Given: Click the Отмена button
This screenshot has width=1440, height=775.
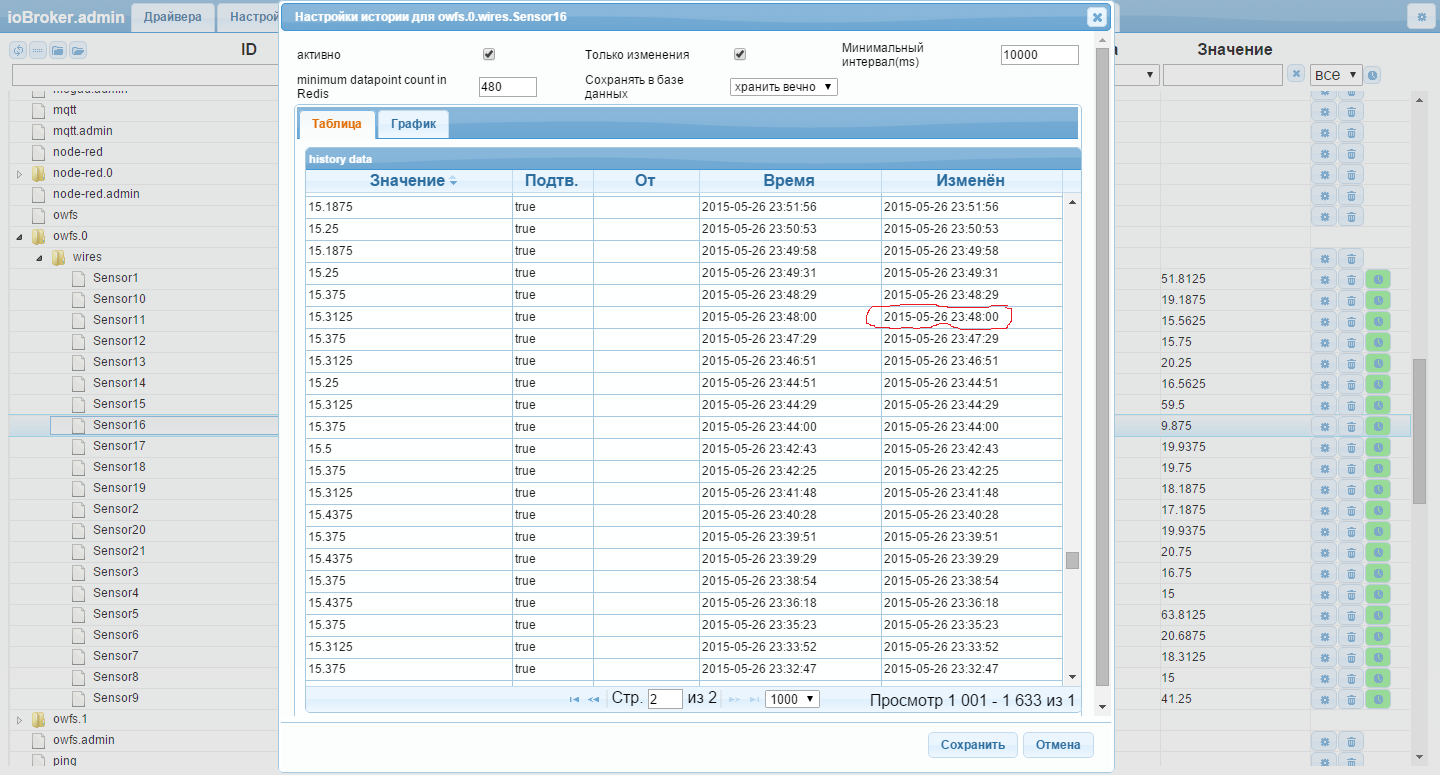Looking at the screenshot, I should point(1058,745).
